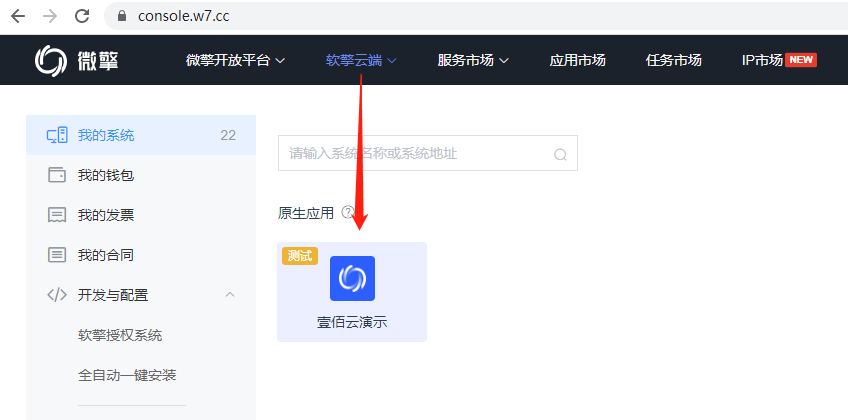Click the NEW badge next to IP市场

[800, 60]
